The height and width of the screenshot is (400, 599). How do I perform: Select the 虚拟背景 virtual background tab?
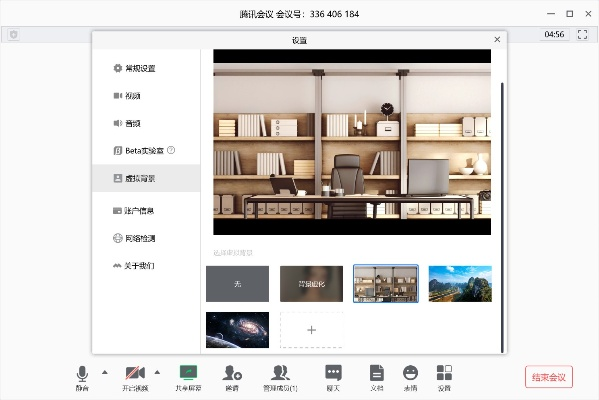click(x=146, y=178)
